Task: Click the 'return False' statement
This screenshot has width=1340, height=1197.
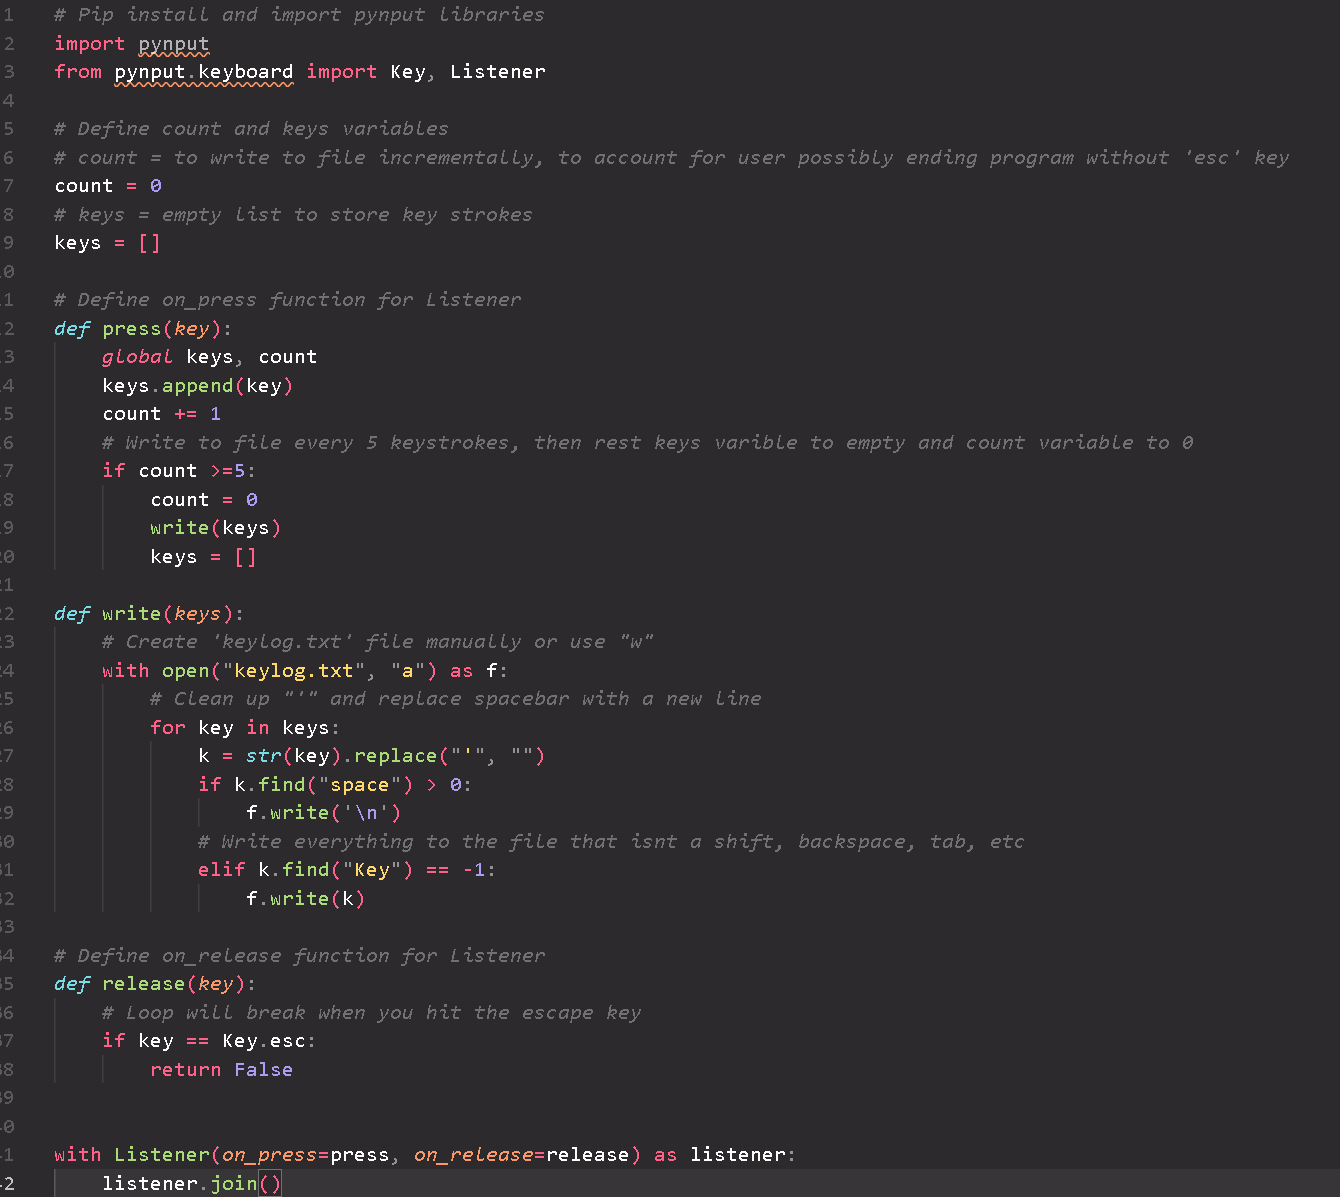Action: (221, 1070)
